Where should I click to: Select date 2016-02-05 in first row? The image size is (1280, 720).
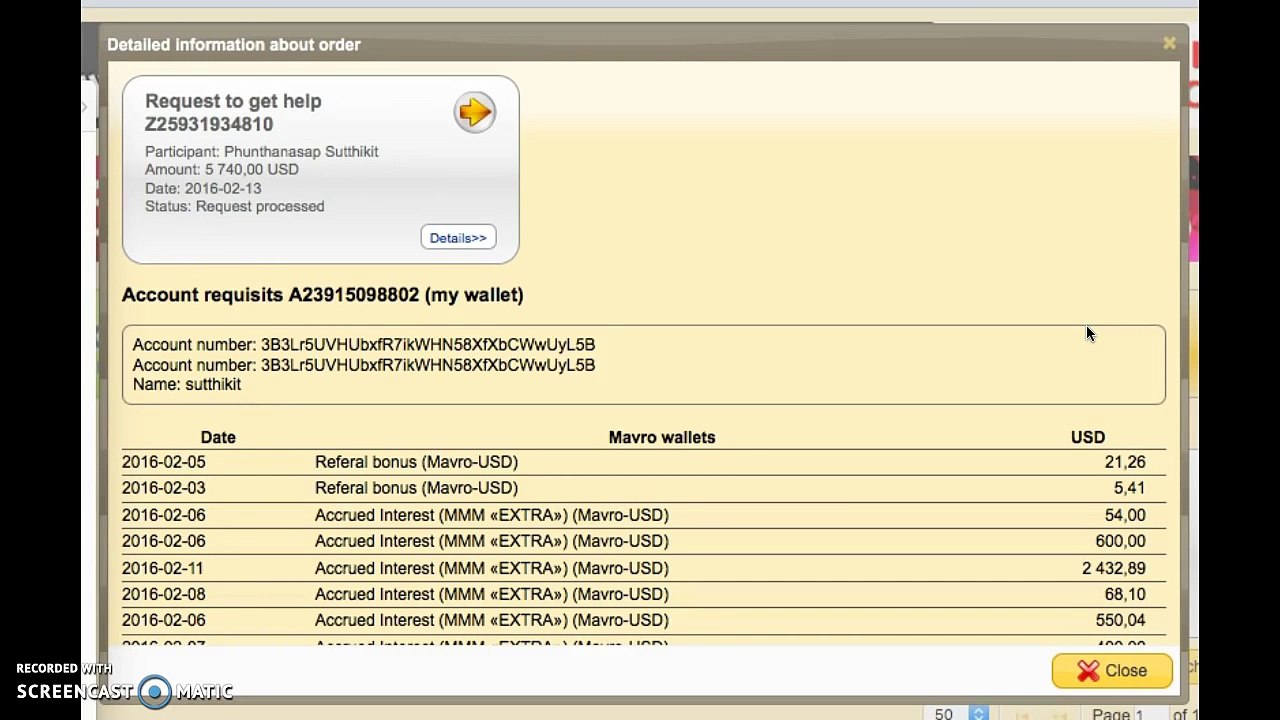tap(164, 462)
